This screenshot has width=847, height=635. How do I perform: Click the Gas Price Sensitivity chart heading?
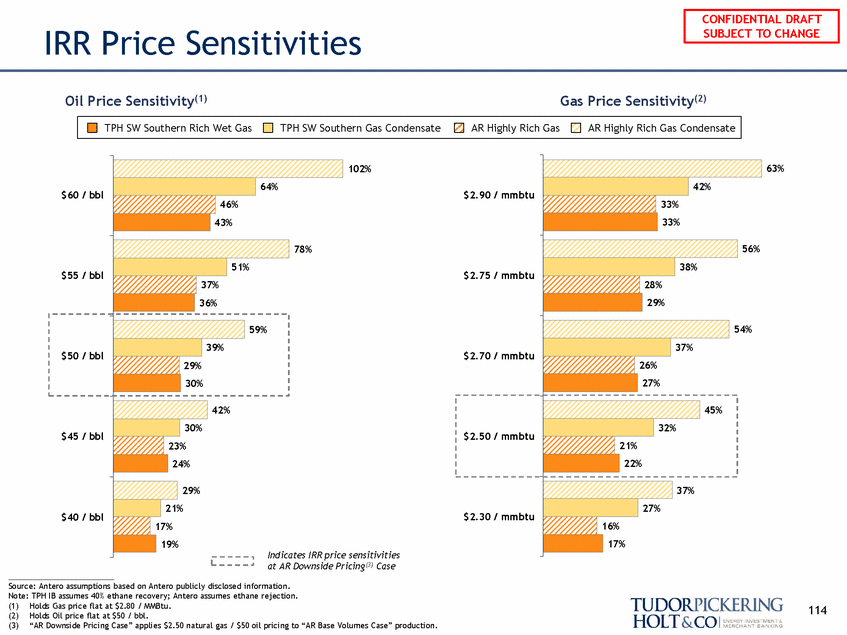633,101
